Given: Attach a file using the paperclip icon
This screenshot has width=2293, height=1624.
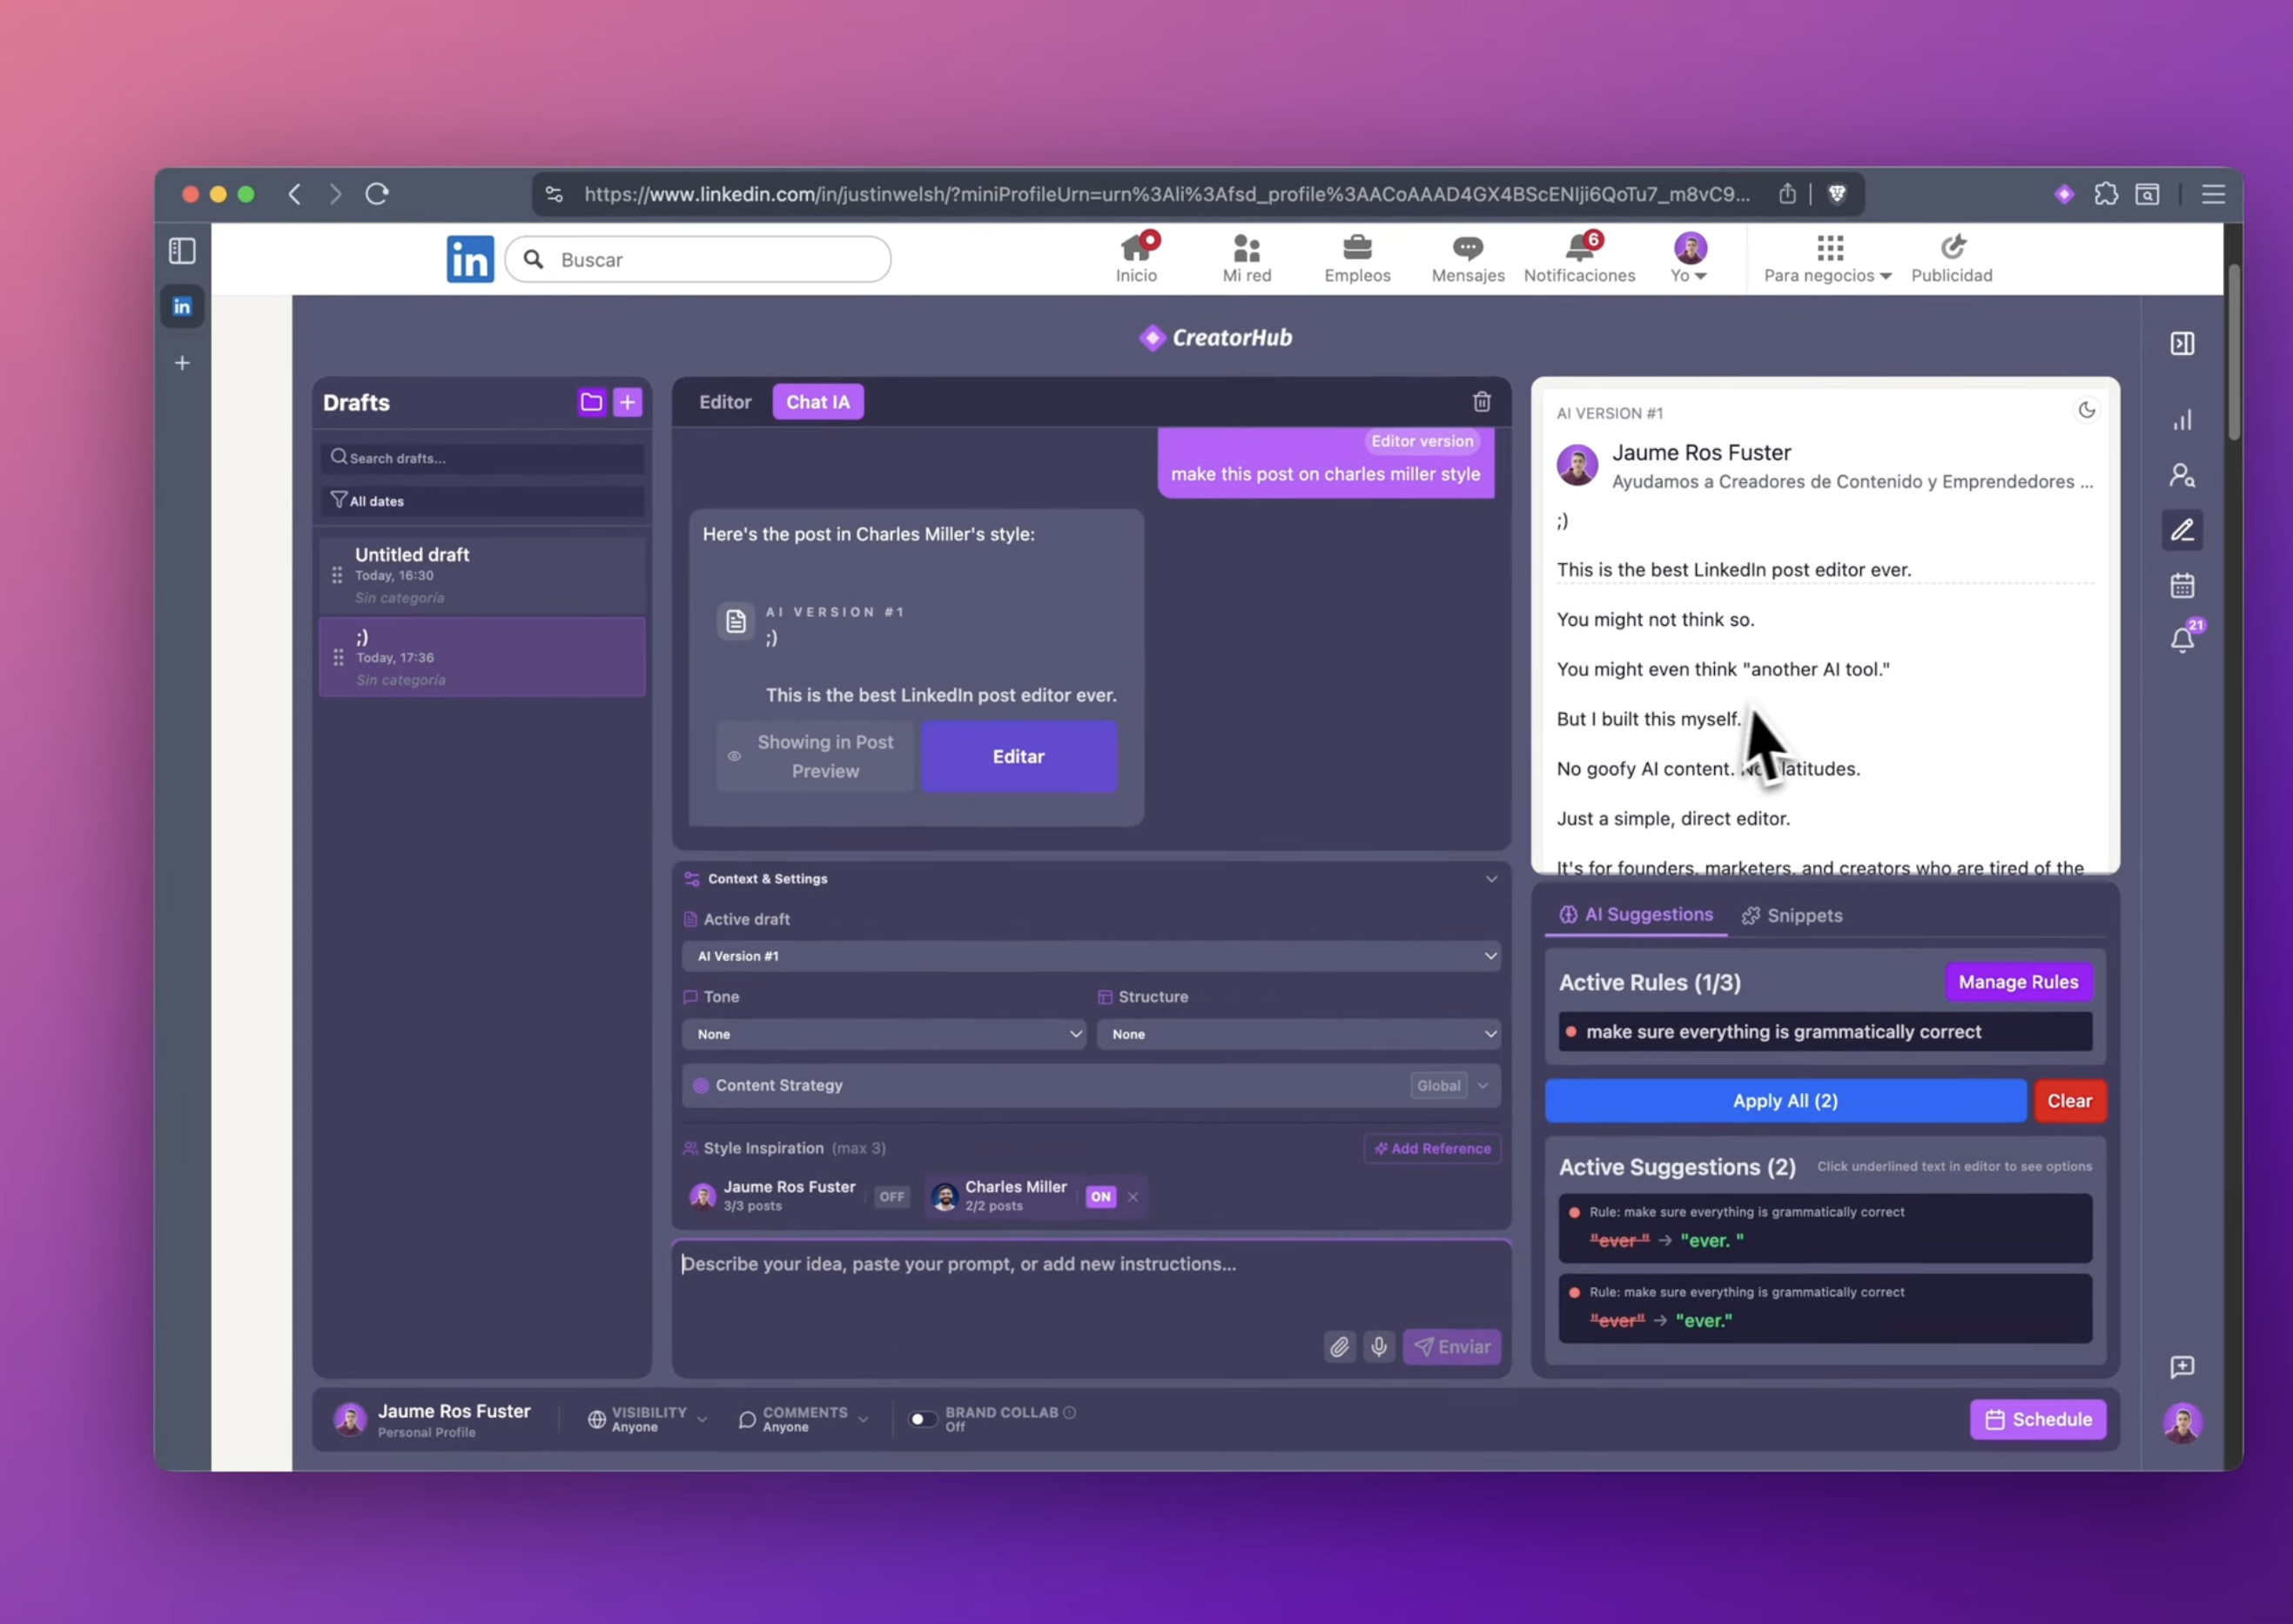Looking at the screenshot, I should pos(1339,1346).
